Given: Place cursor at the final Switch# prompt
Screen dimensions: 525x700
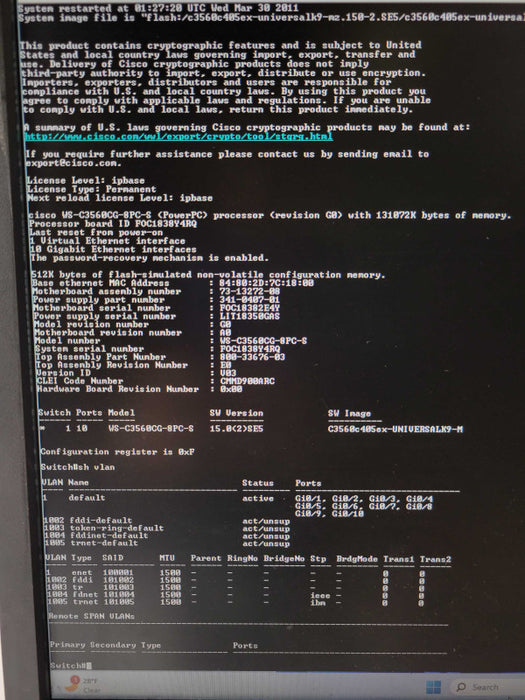Looking at the screenshot, I should point(71,666).
